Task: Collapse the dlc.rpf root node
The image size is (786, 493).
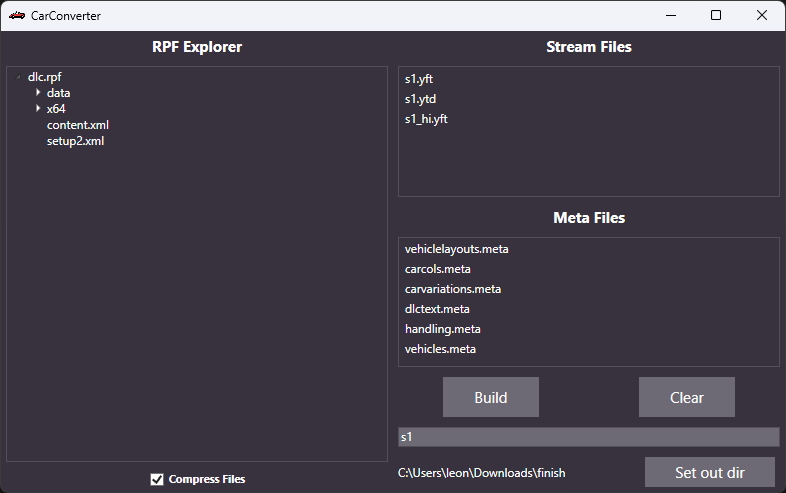Action: point(19,77)
